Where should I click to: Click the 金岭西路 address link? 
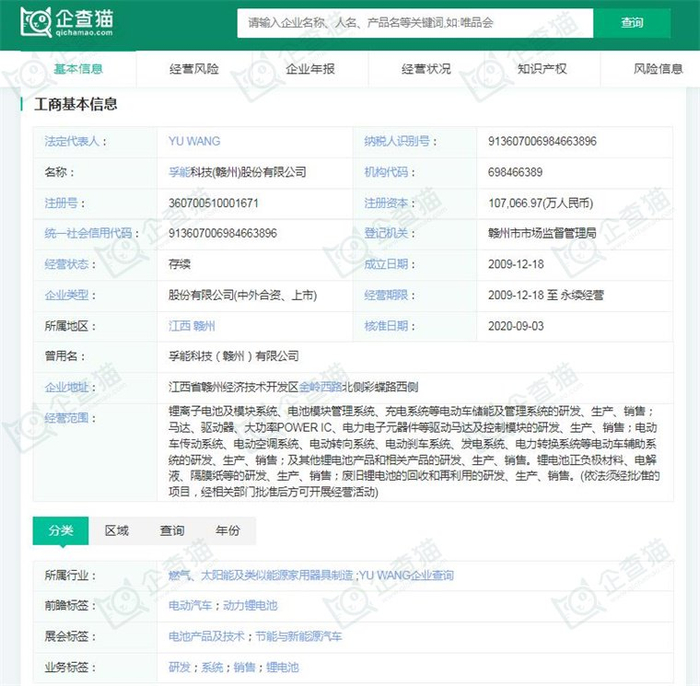pos(320,387)
